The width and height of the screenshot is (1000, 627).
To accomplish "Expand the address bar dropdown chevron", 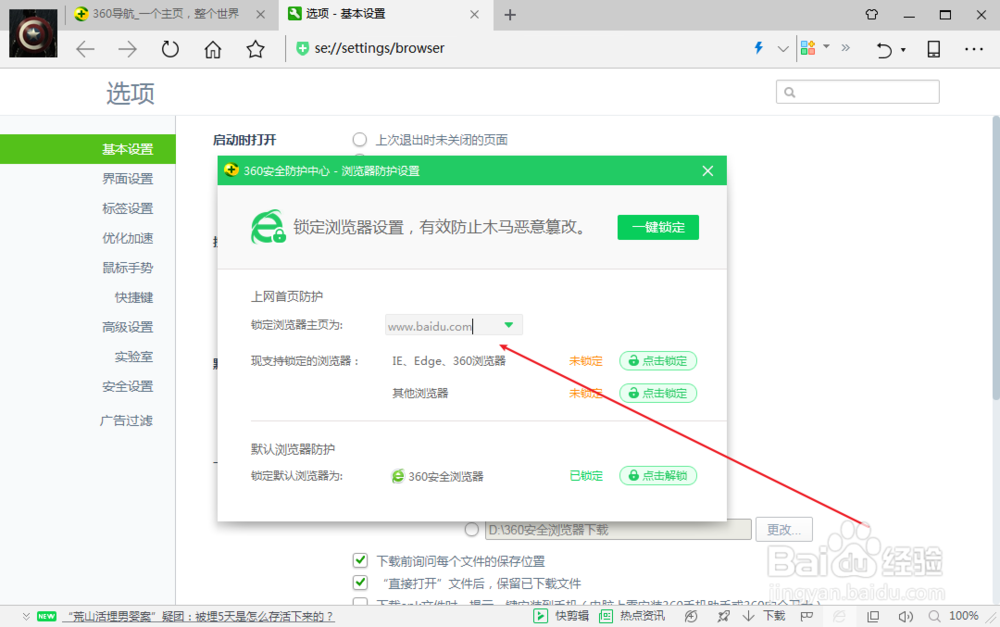I will (783, 48).
